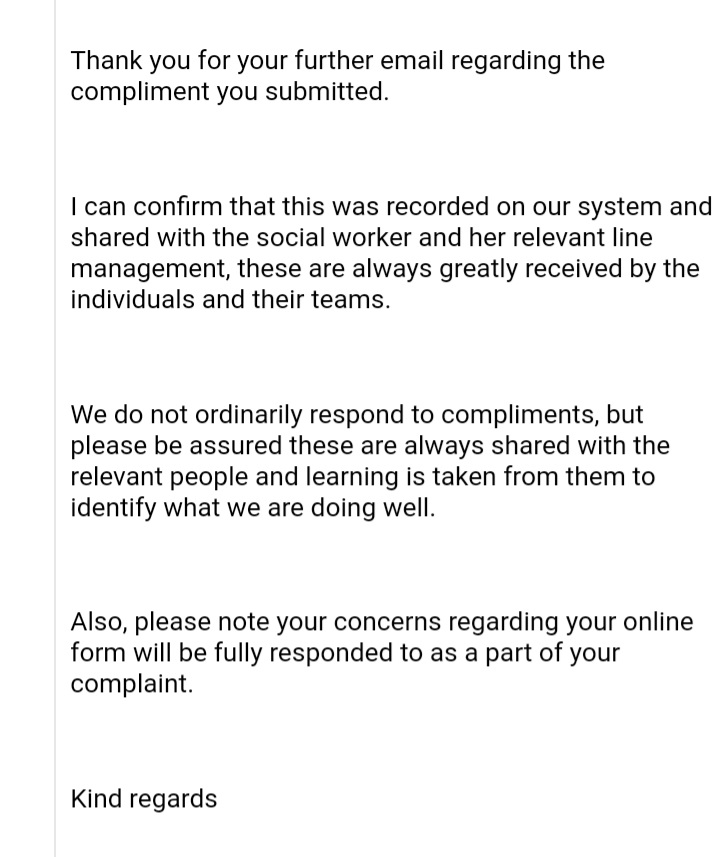Image resolution: width=720 pixels, height=857 pixels.
Task: Click the word 'complaint.'
Action: (x=131, y=685)
